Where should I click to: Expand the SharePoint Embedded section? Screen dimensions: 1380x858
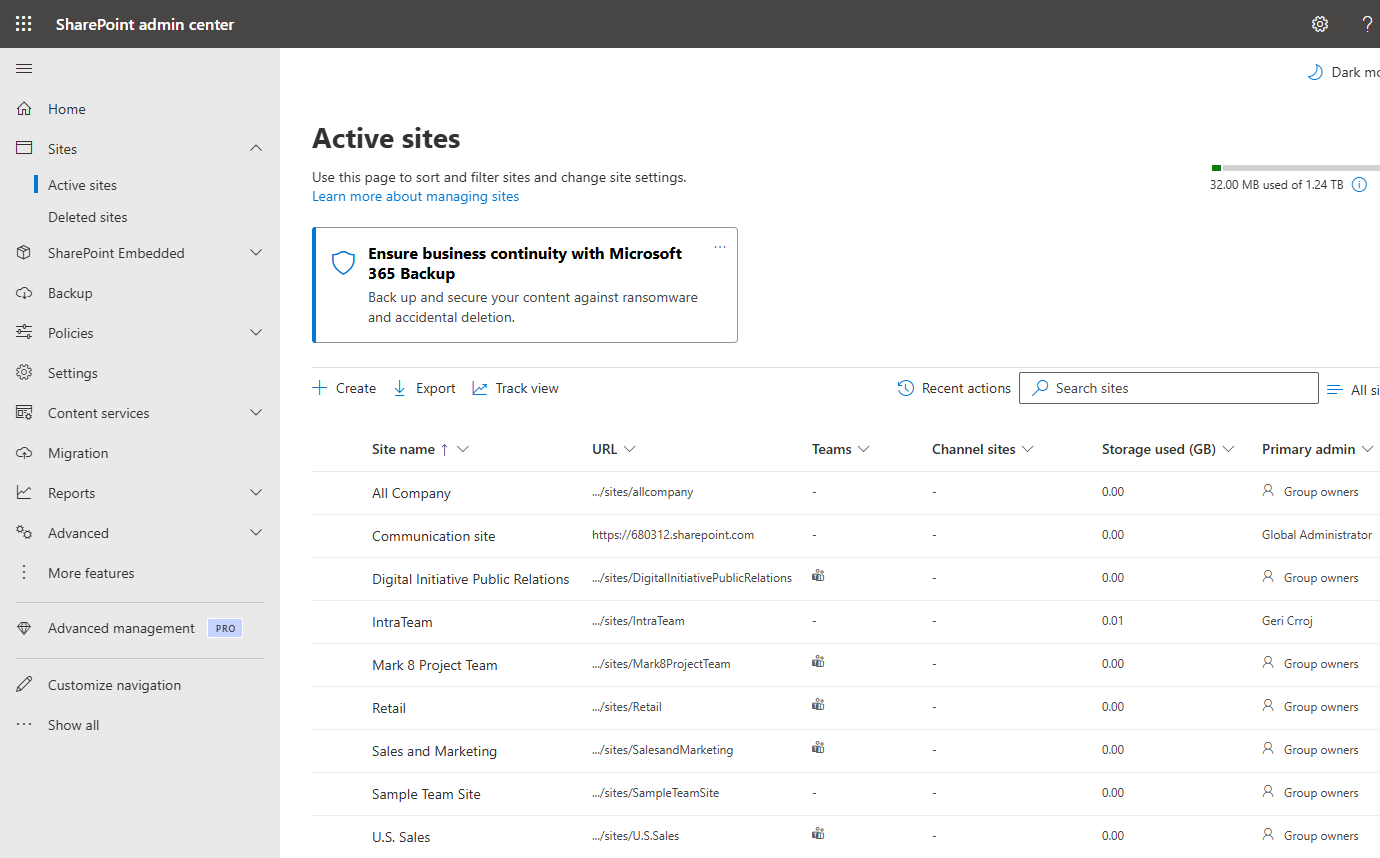pos(256,253)
